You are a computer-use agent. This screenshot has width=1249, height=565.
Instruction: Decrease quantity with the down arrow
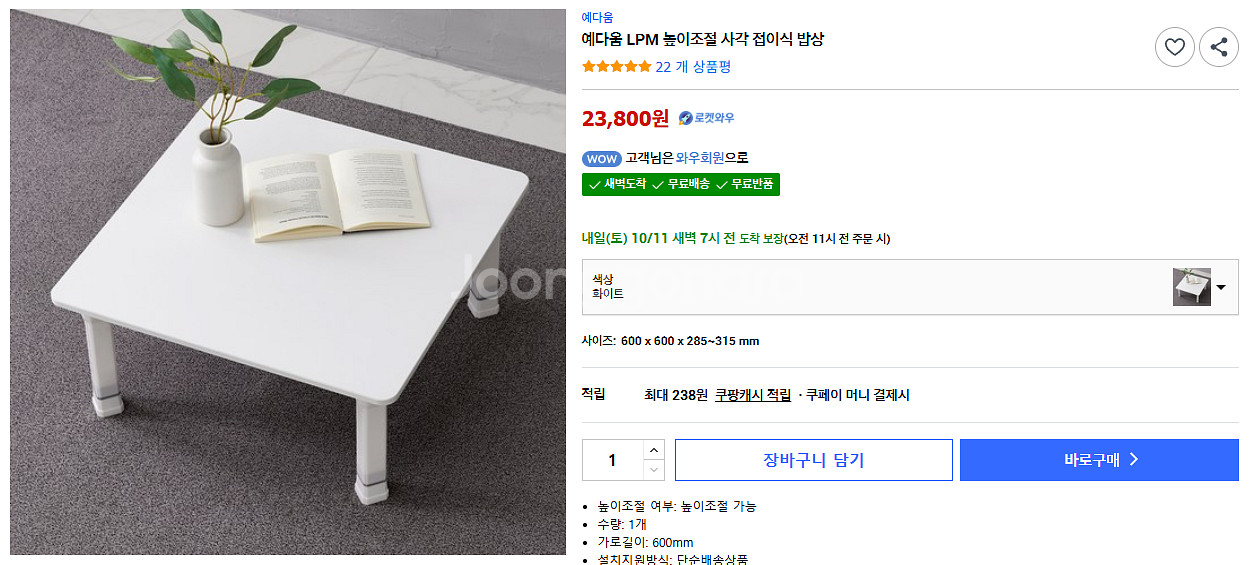click(654, 470)
